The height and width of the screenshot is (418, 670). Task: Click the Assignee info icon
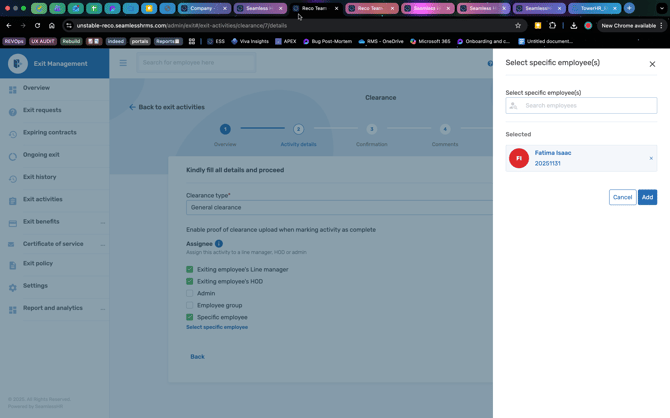[x=219, y=243]
